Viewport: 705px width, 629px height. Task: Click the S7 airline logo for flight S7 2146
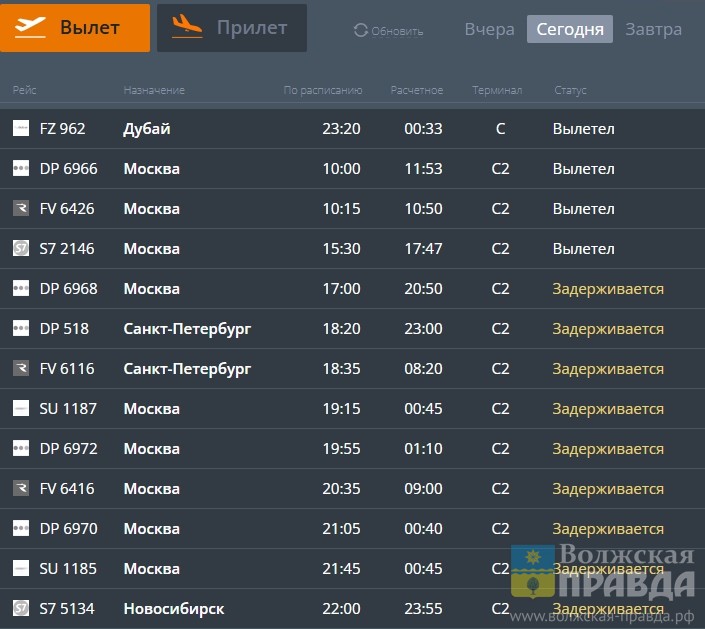[21, 249]
